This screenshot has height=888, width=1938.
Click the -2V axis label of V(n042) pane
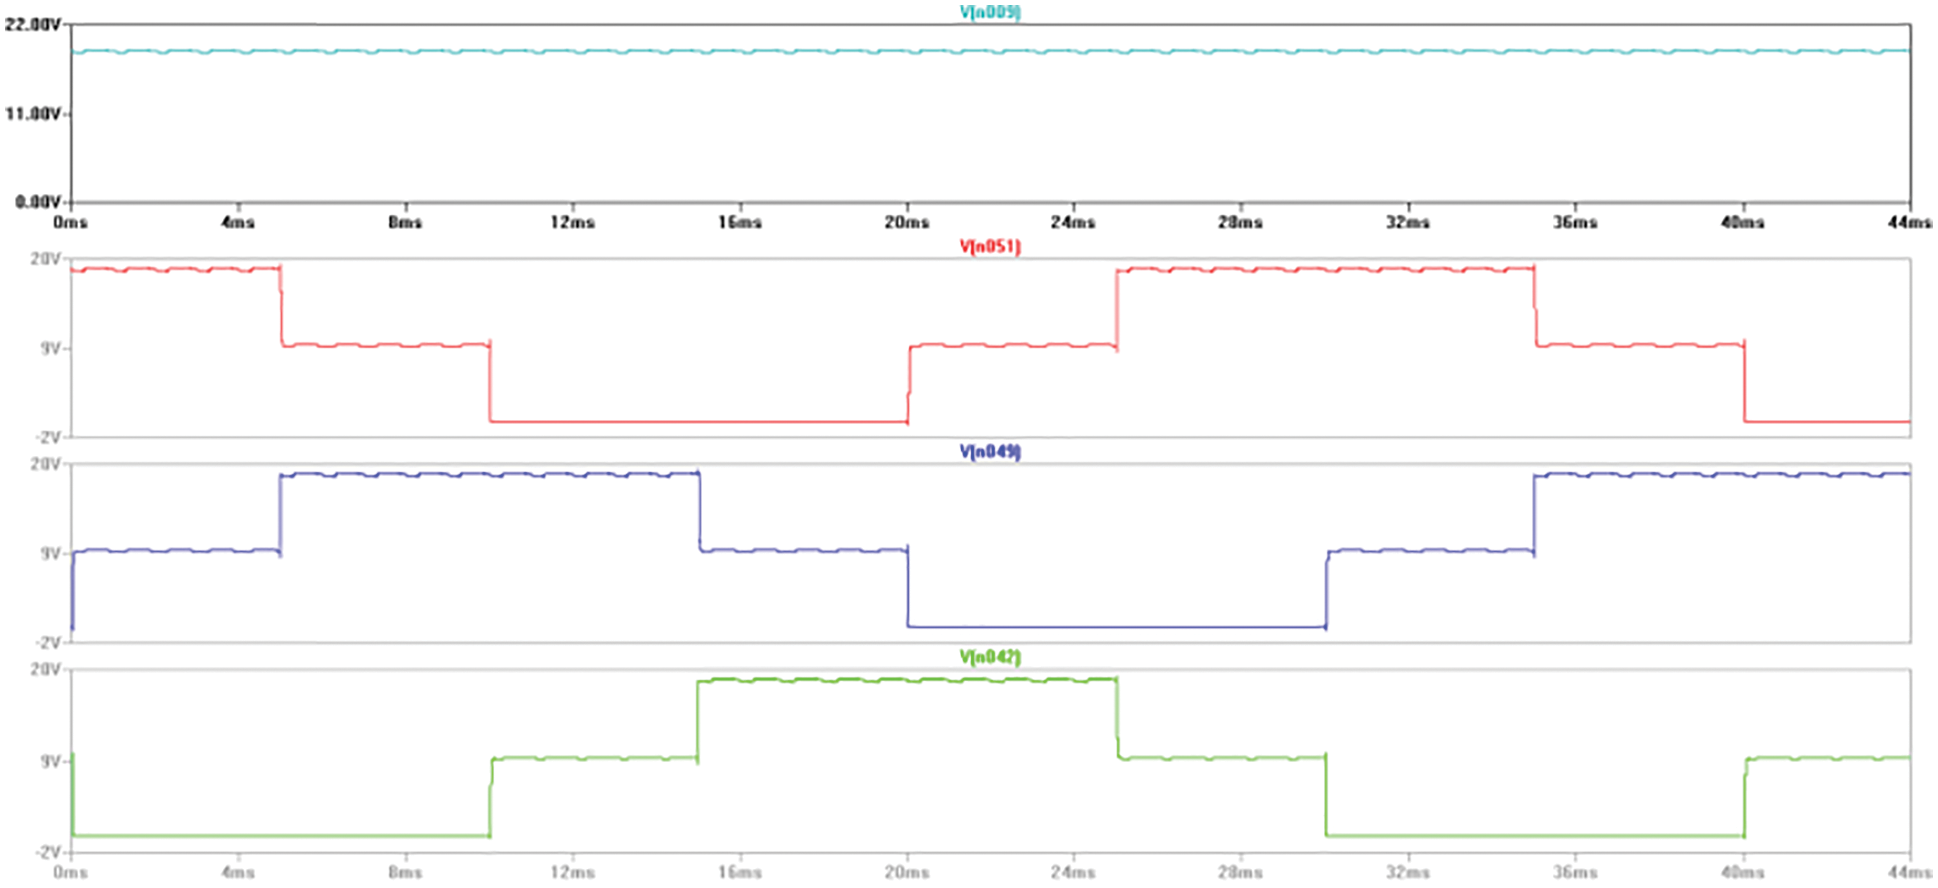tap(46, 852)
